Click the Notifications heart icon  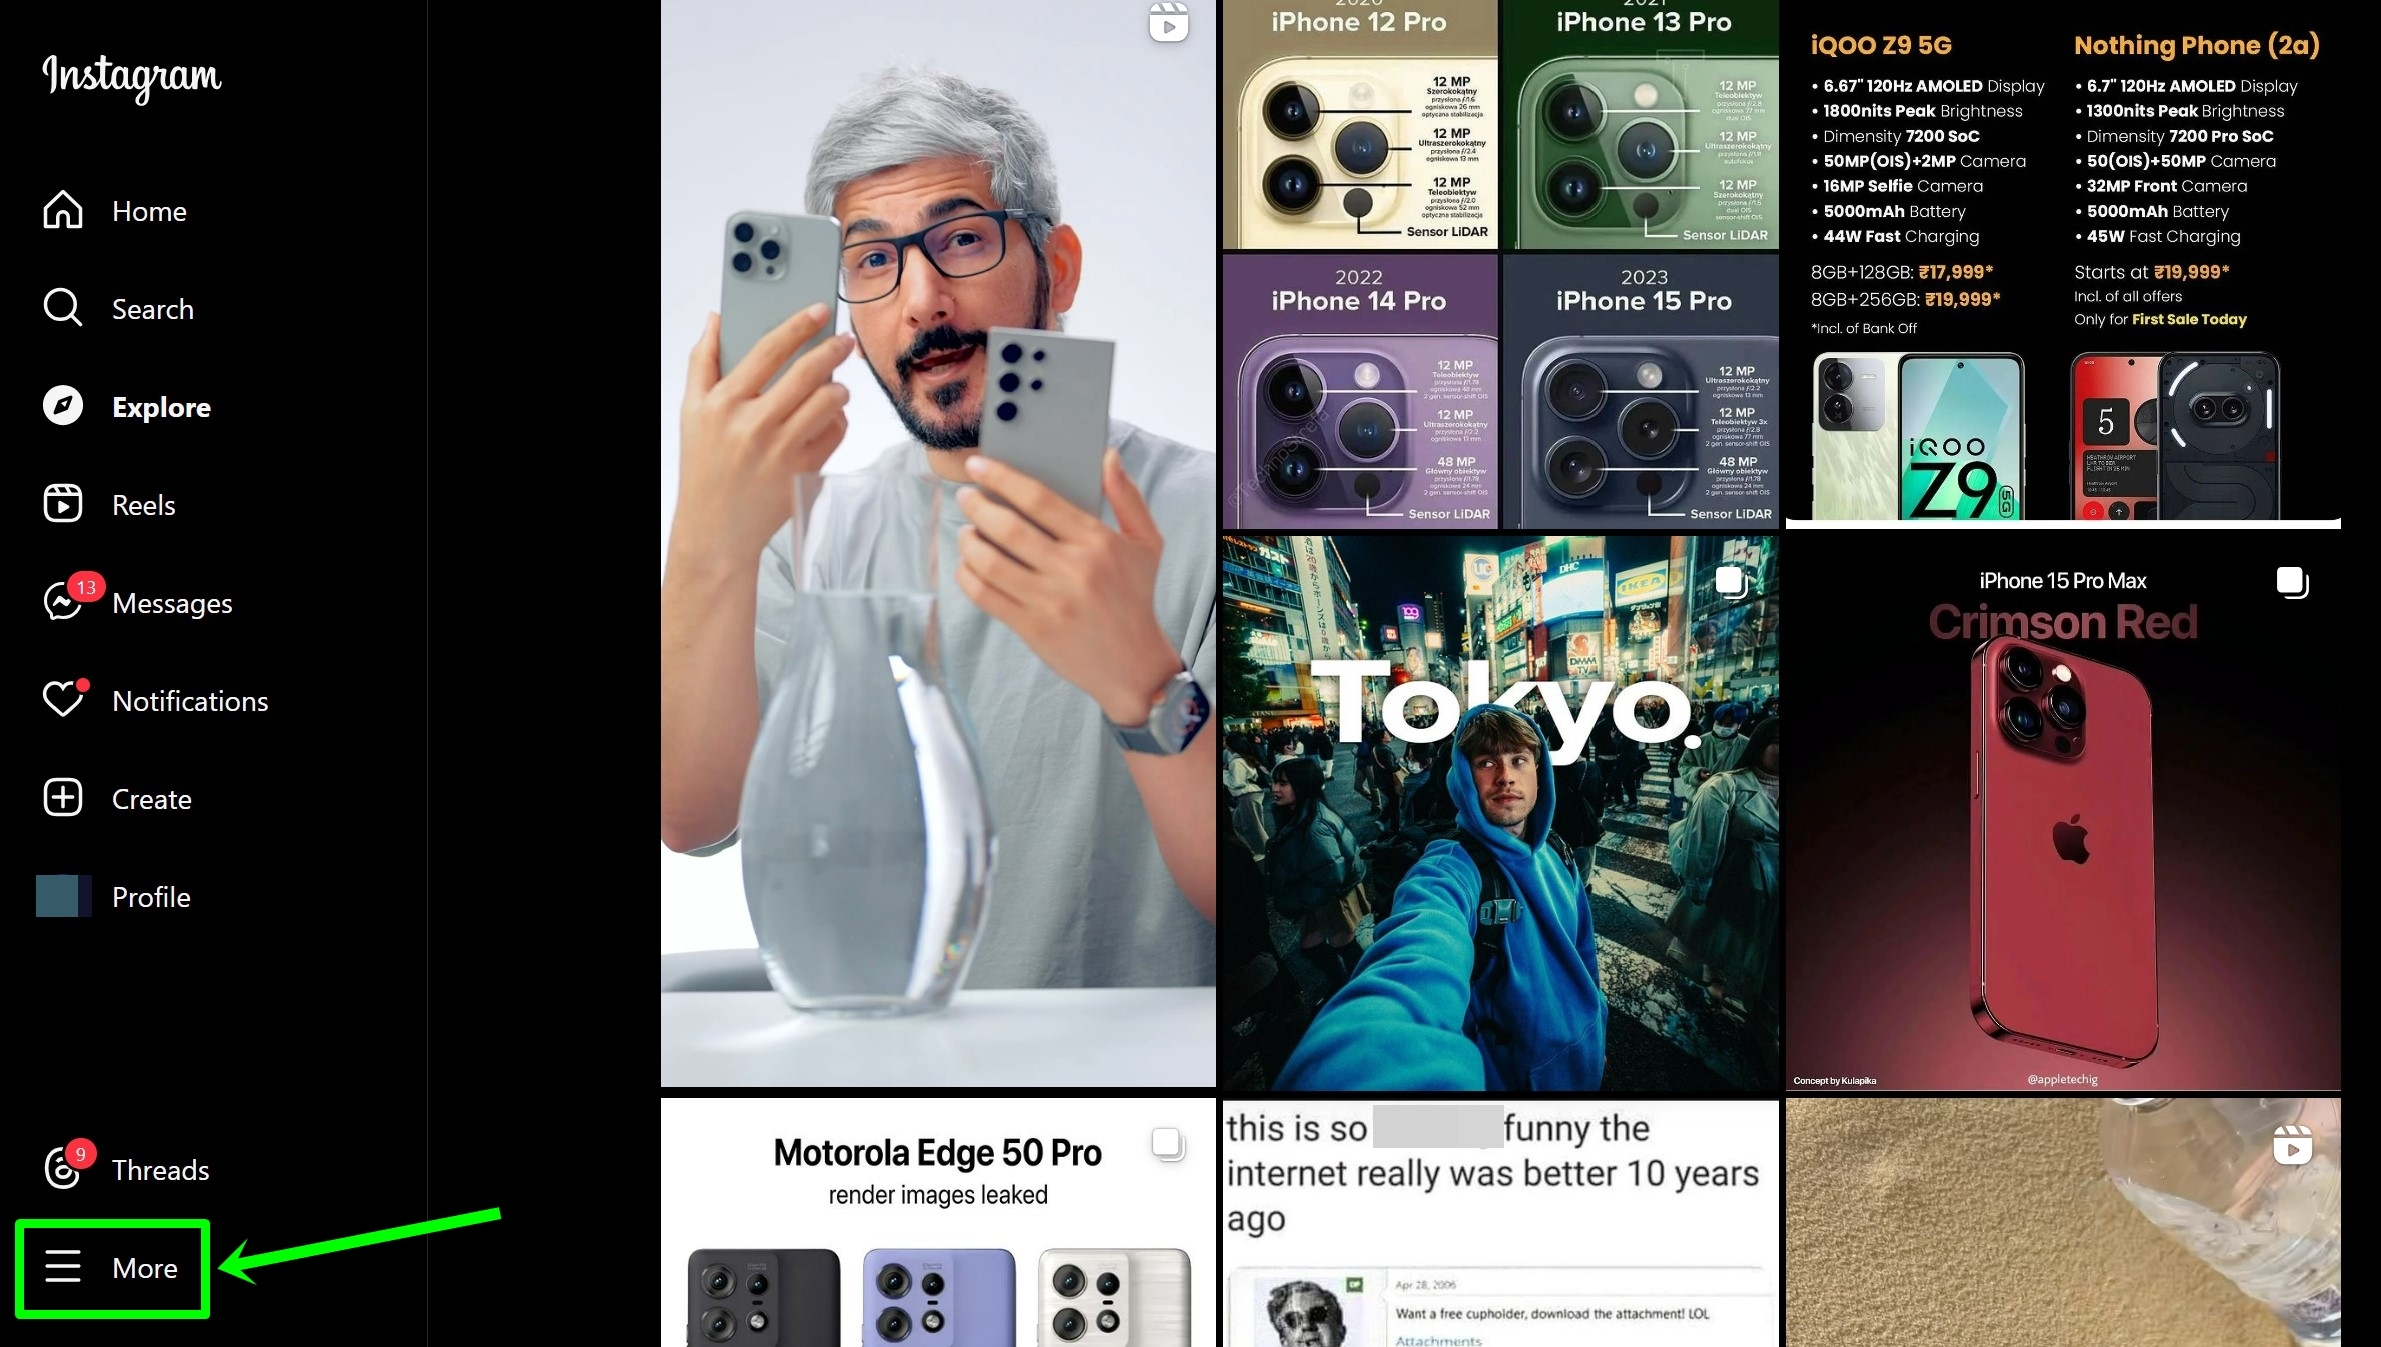(63, 700)
